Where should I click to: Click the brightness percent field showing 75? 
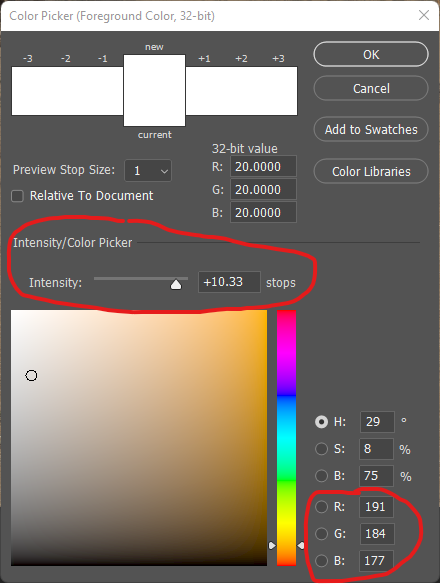pos(376,476)
